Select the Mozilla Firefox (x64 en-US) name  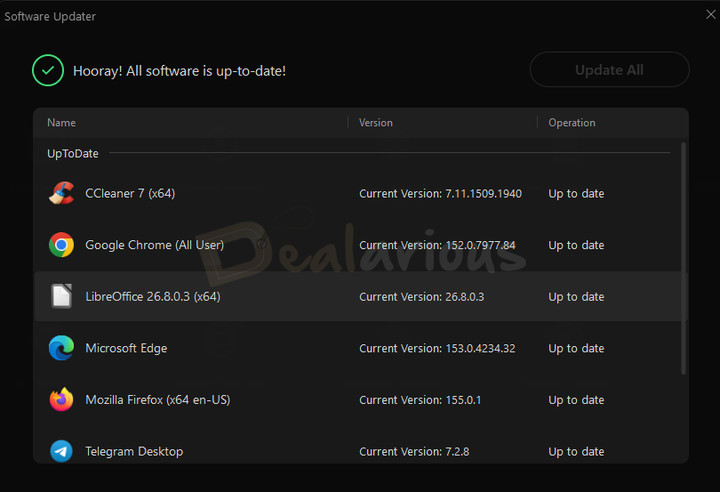click(x=158, y=400)
